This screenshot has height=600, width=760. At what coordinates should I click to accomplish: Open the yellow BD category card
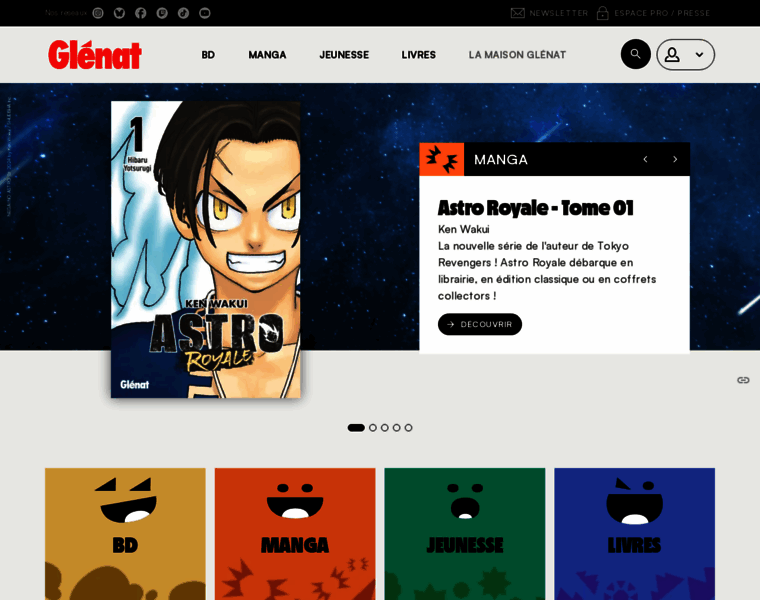point(125,534)
